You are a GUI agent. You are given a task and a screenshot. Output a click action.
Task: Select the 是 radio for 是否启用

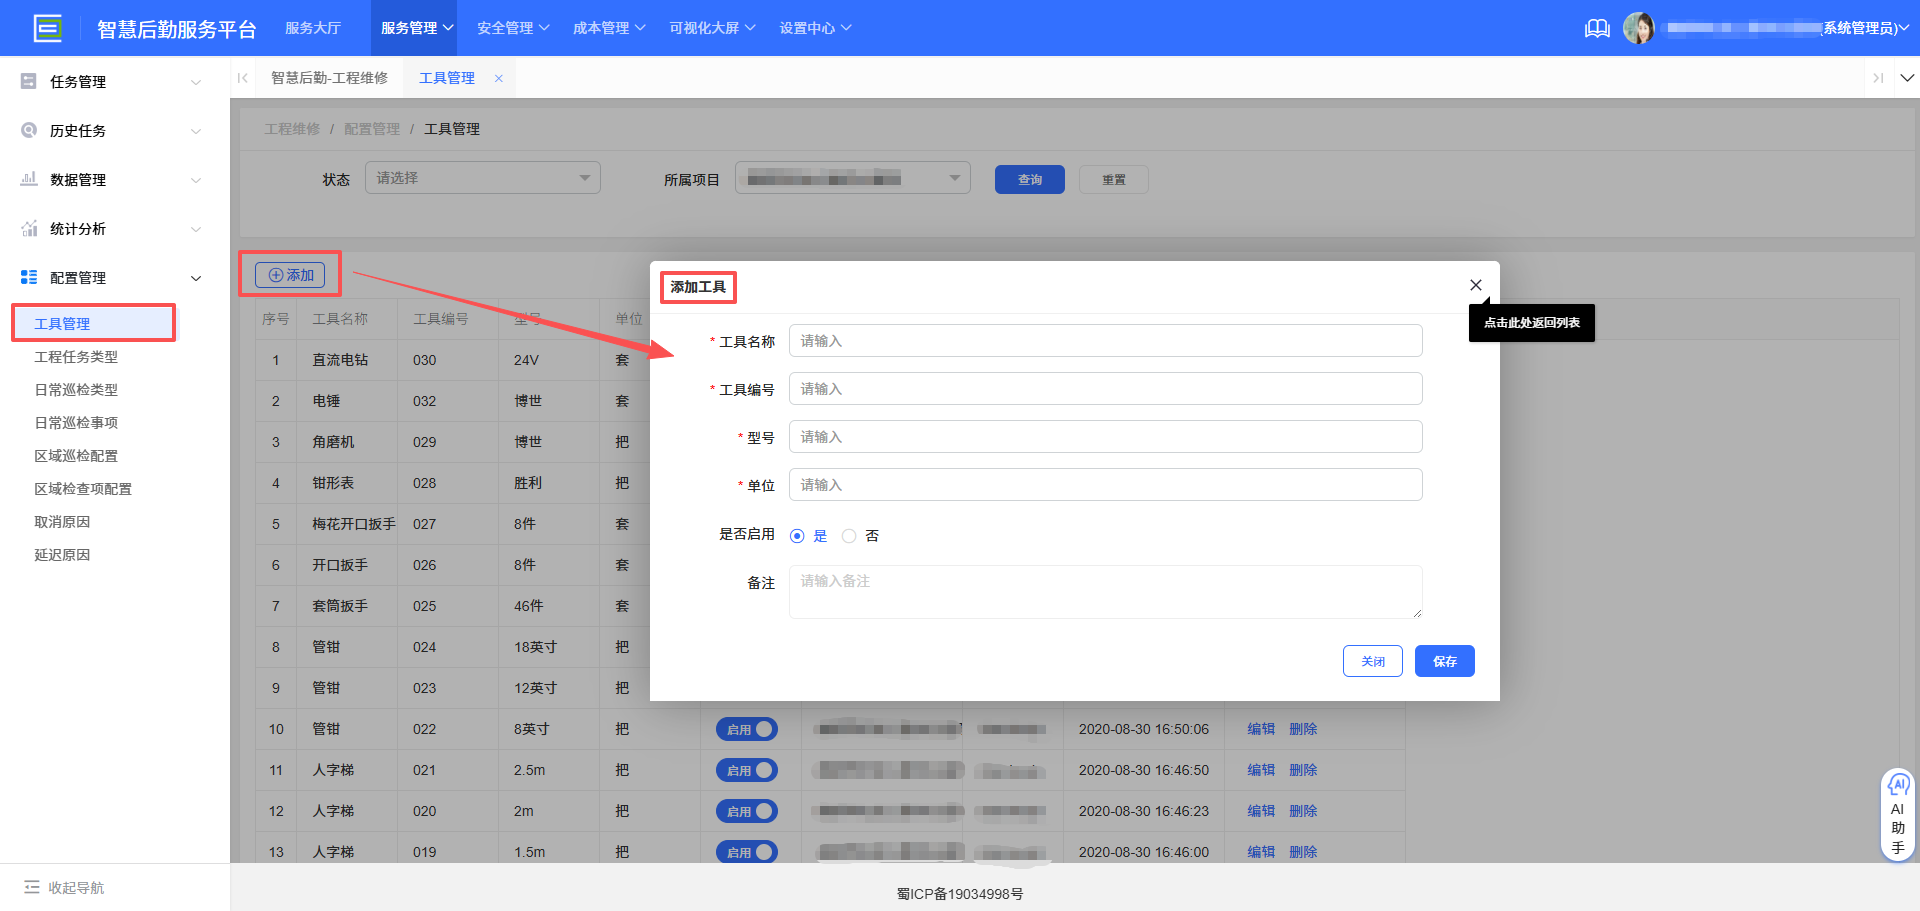tap(796, 535)
